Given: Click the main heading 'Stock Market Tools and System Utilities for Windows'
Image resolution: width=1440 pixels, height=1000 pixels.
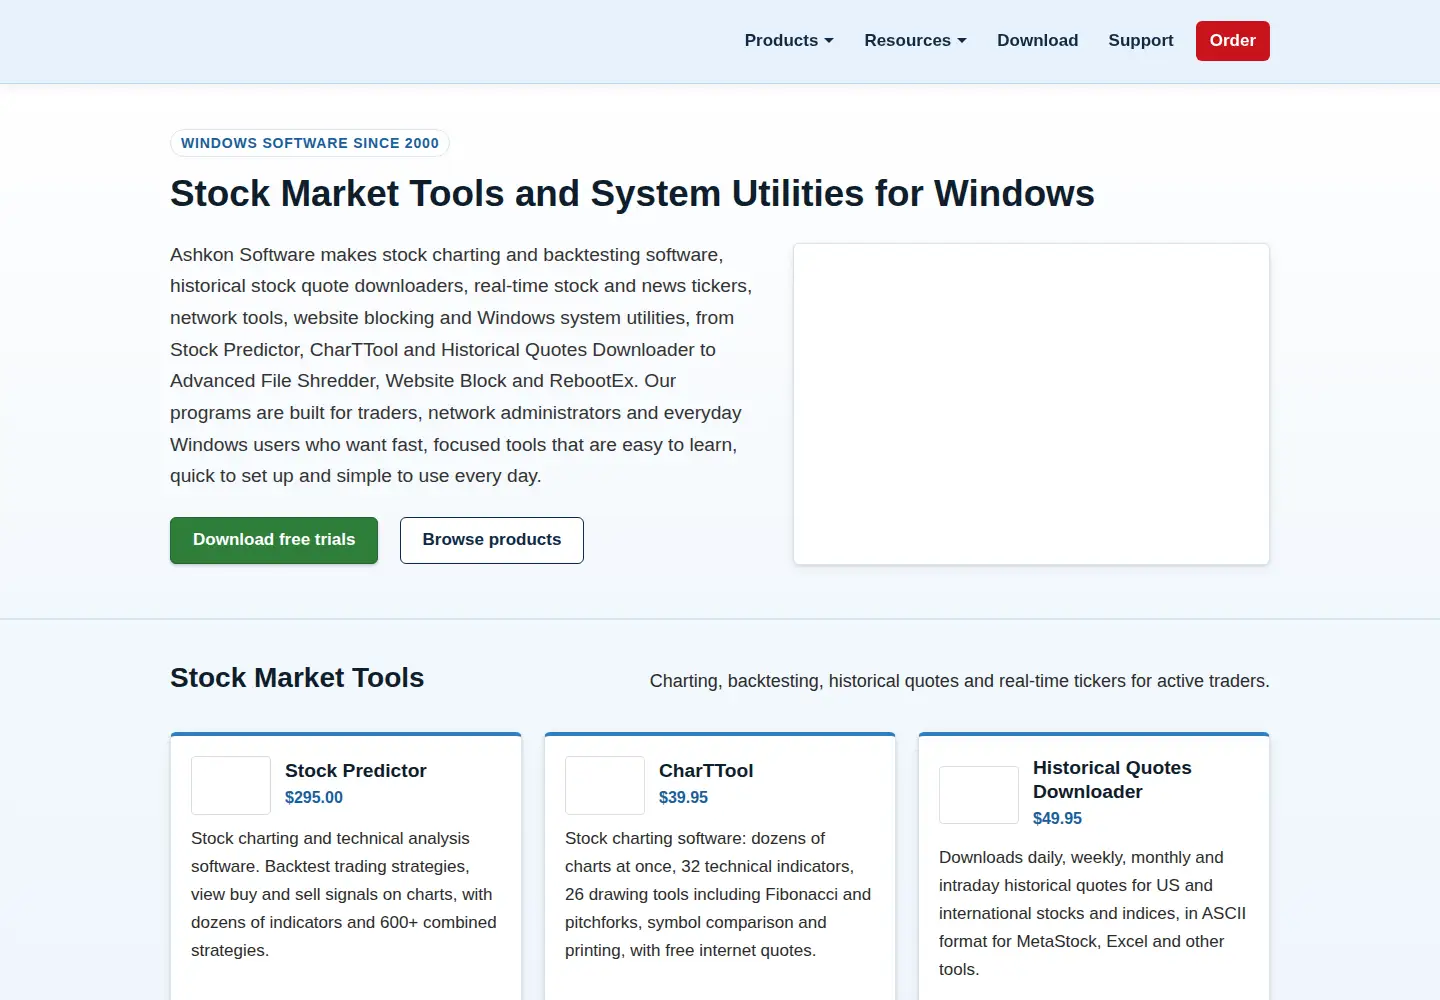Looking at the screenshot, I should pyautogui.click(x=632, y=193).
